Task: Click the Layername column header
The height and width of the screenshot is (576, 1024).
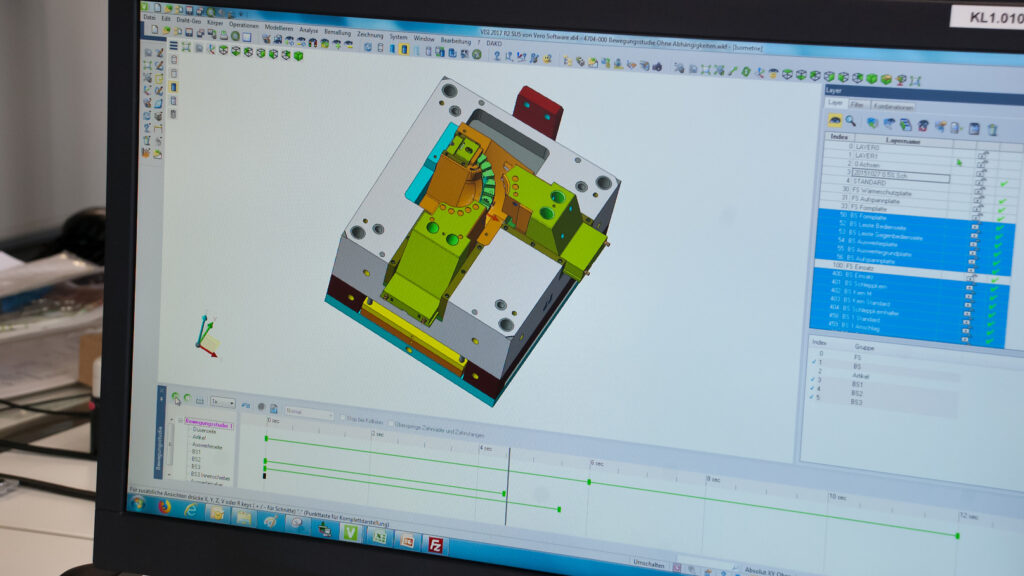Action: (903, 141)
